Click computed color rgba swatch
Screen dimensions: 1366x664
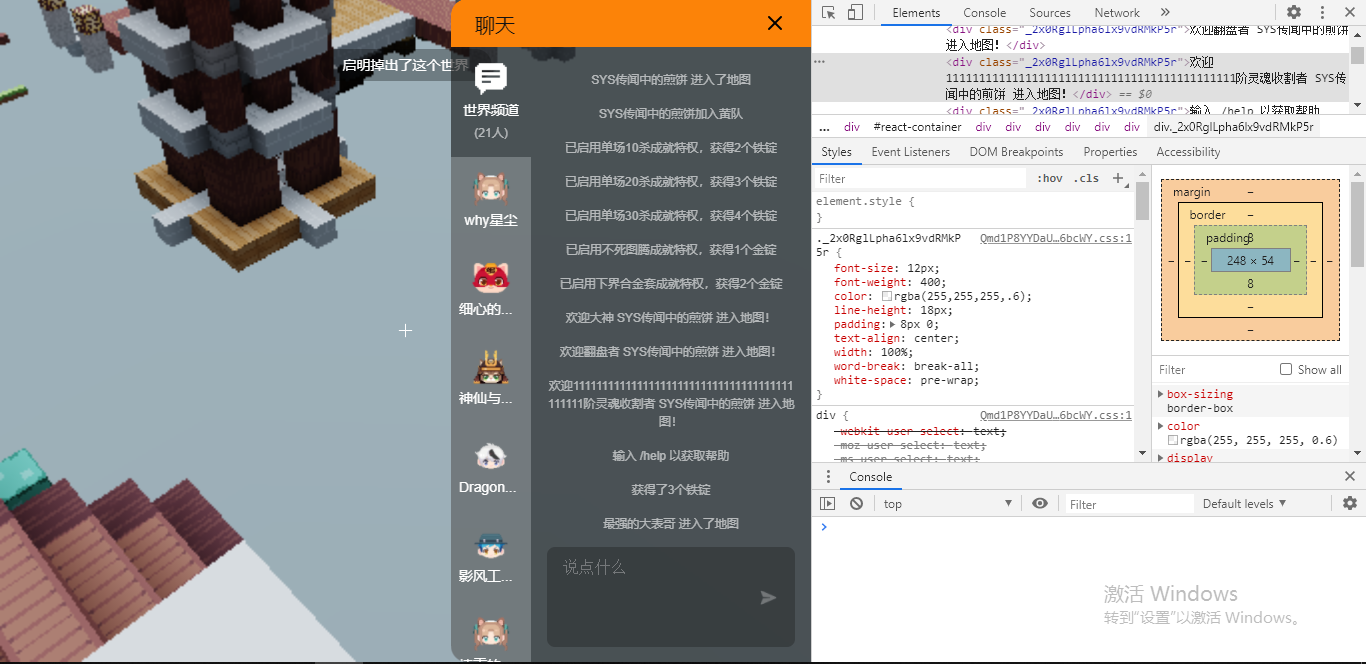tap(1173, 440)
